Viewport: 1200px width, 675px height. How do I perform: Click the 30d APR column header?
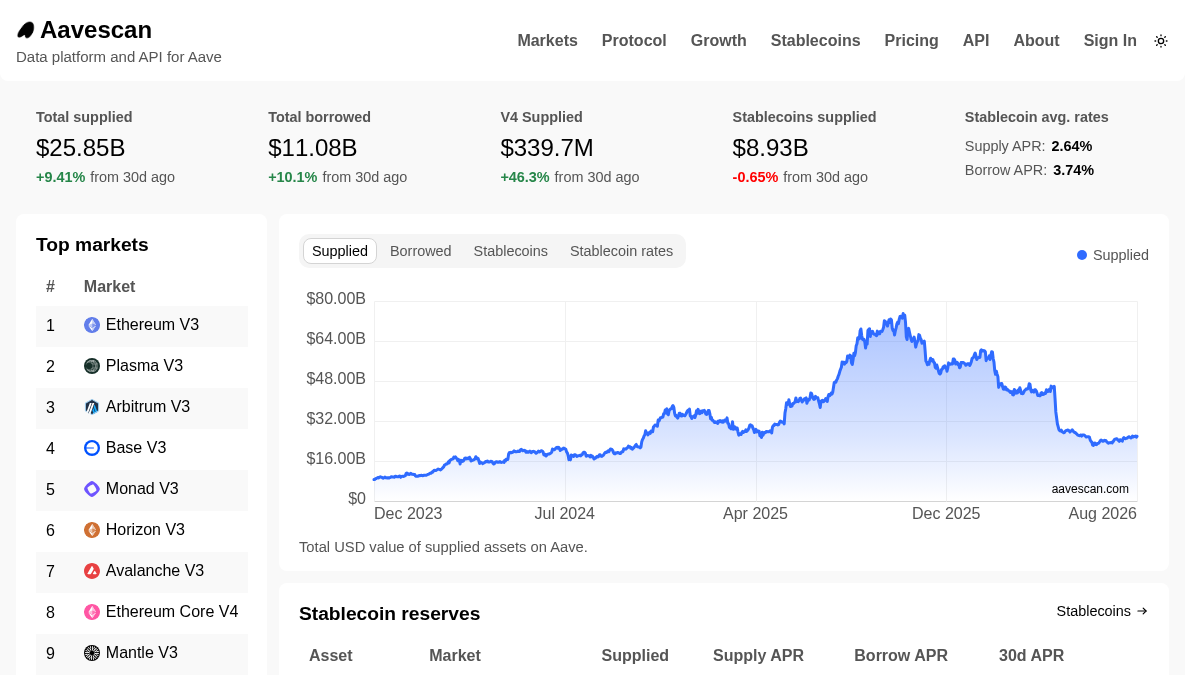(1031, 656)
